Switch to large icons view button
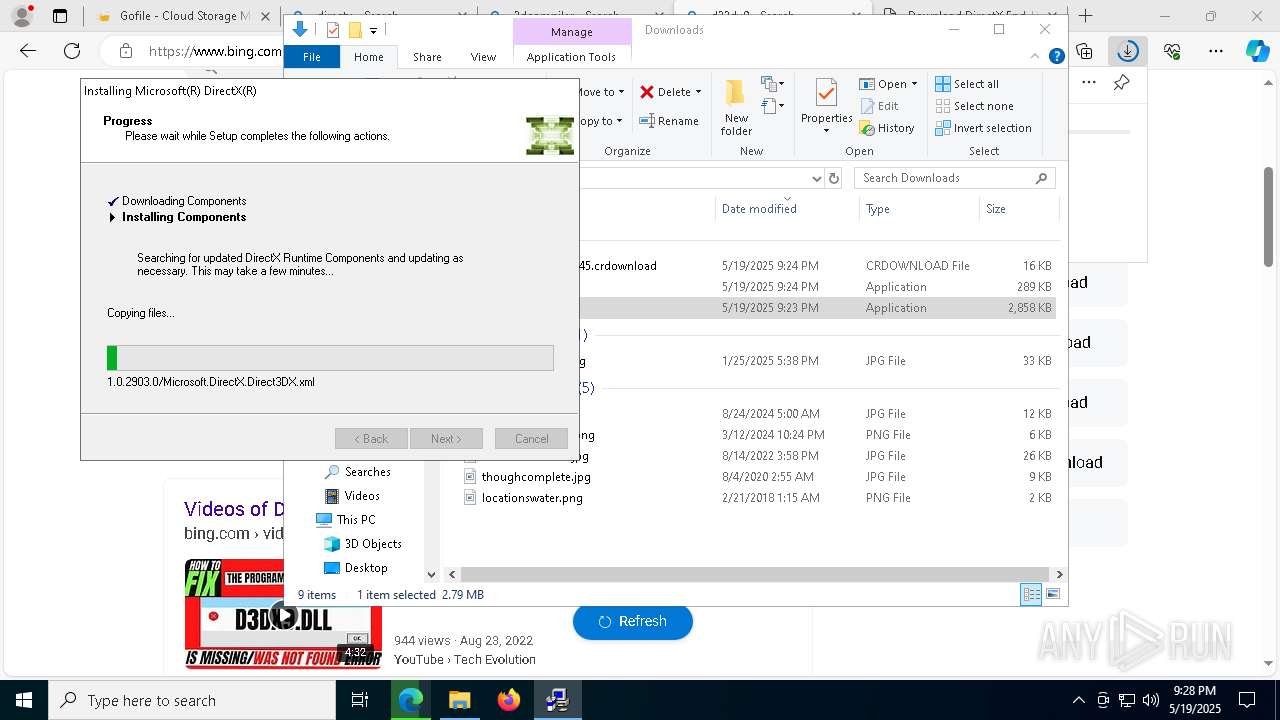1280x720 pixels. click(1052, 595)
